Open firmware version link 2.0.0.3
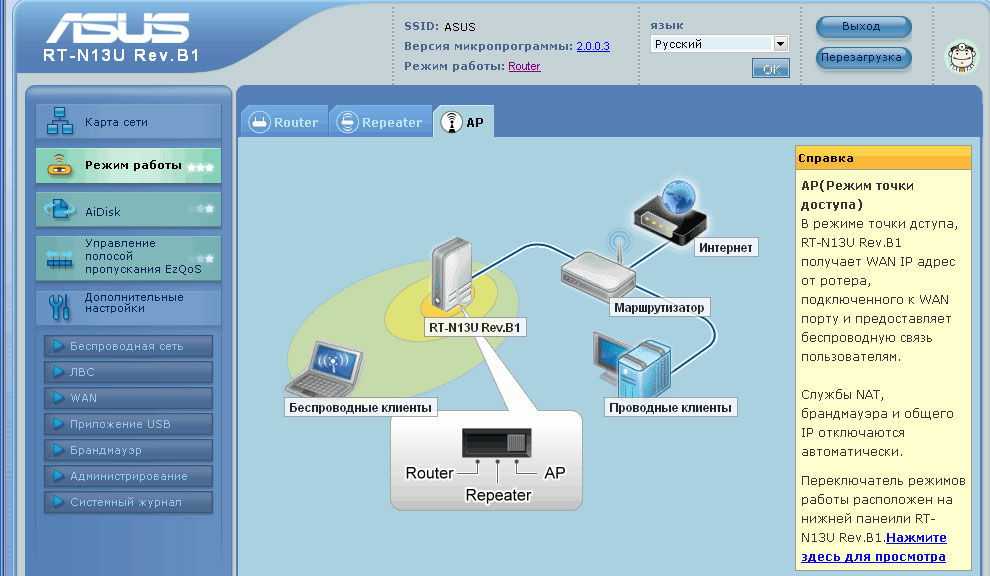 click(x=593, y=46)
